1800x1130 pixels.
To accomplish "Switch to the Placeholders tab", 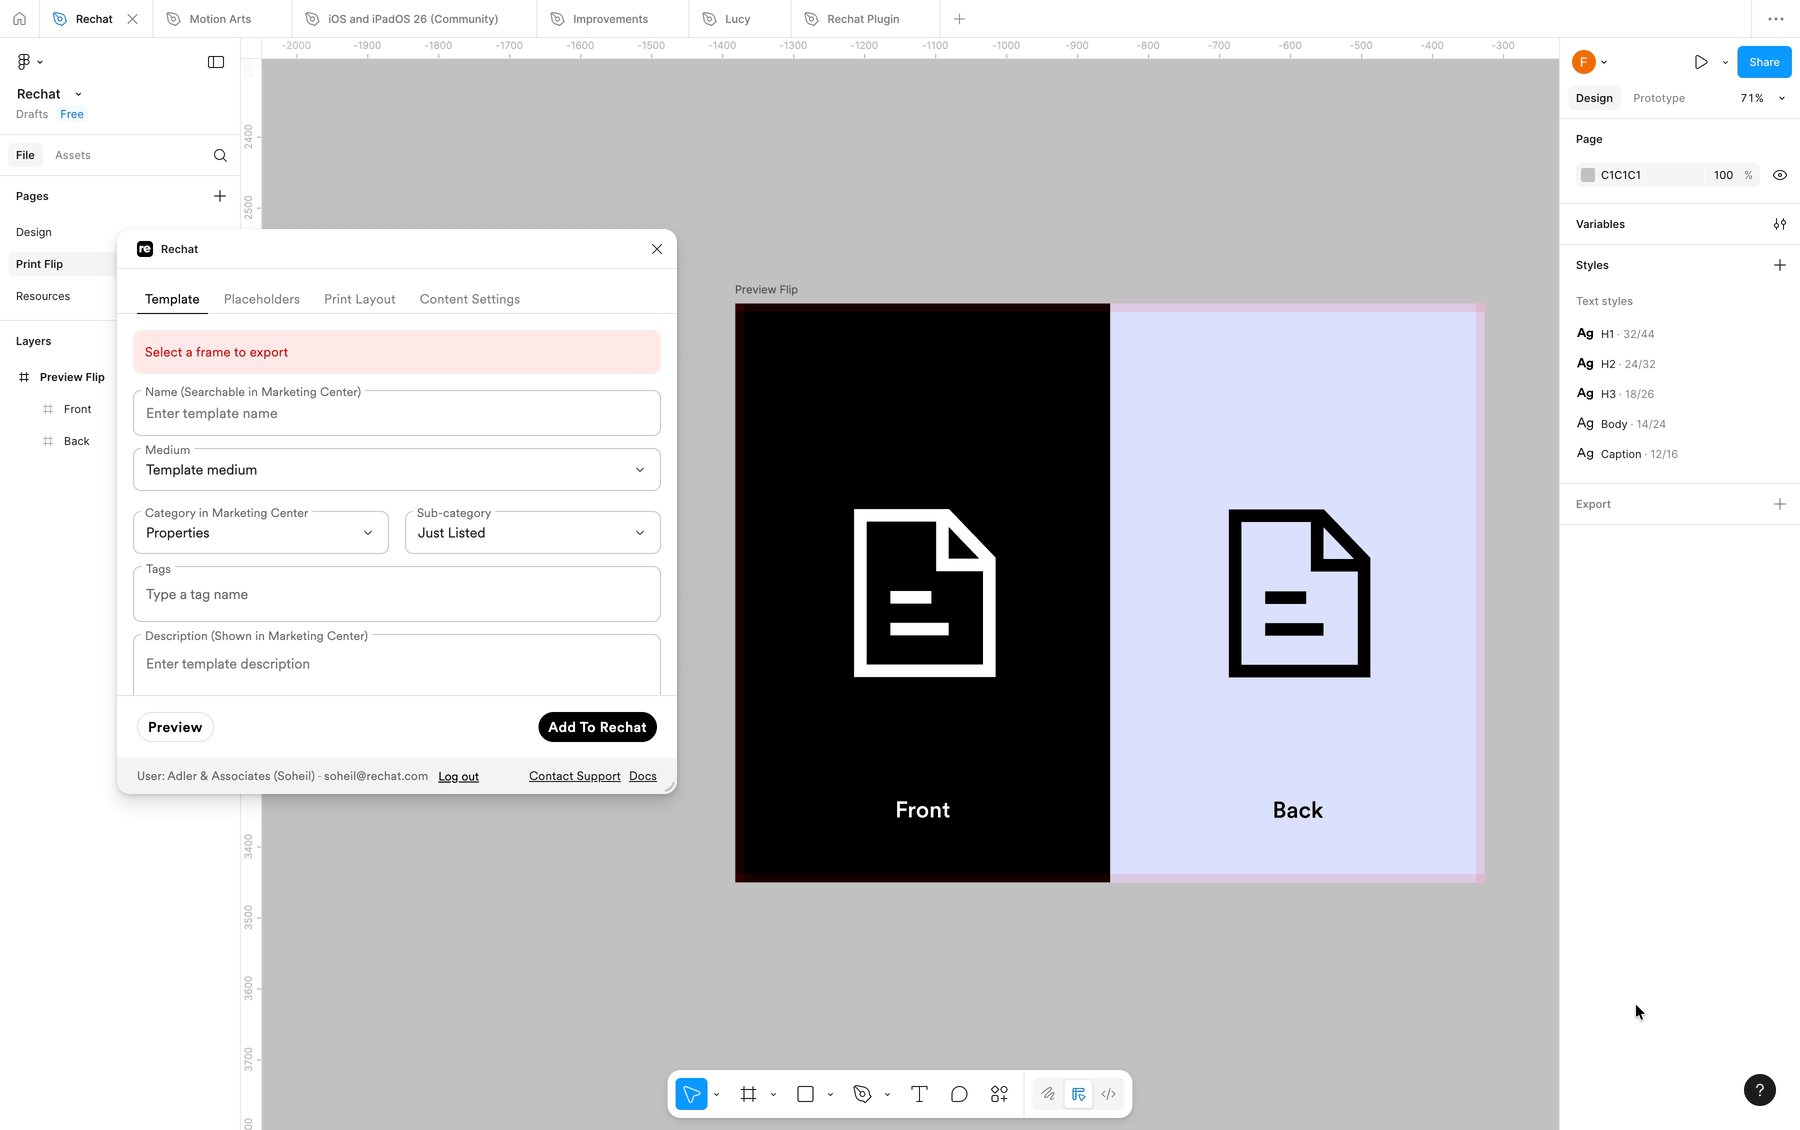I will tap(262, 299).
